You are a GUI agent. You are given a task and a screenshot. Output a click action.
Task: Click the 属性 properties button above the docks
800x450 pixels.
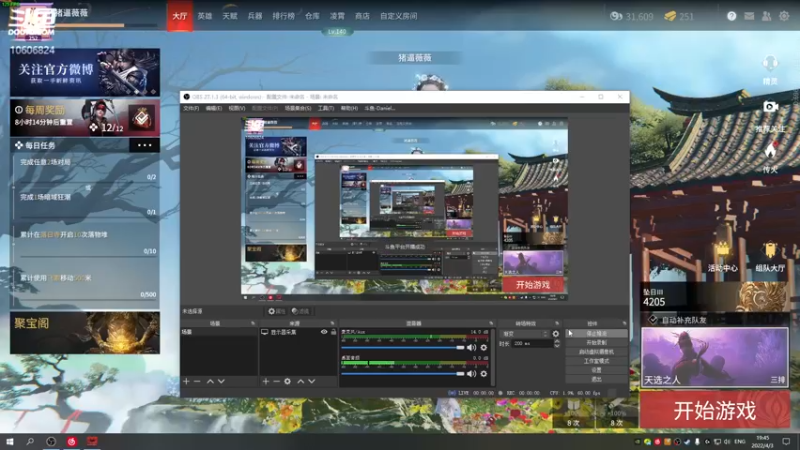276,311
